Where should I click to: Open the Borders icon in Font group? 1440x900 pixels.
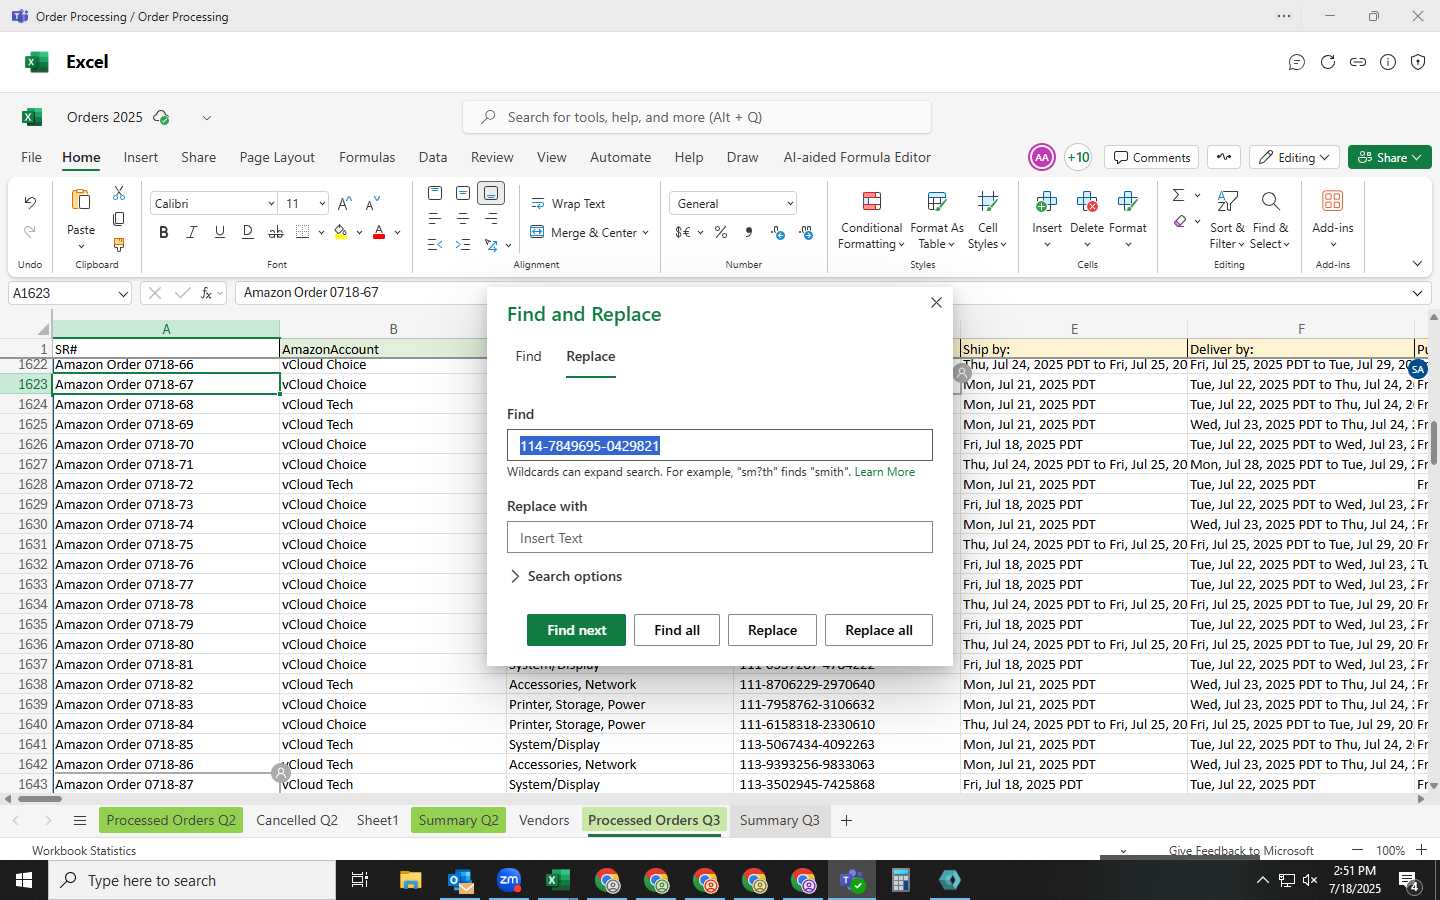coord(303,232)
